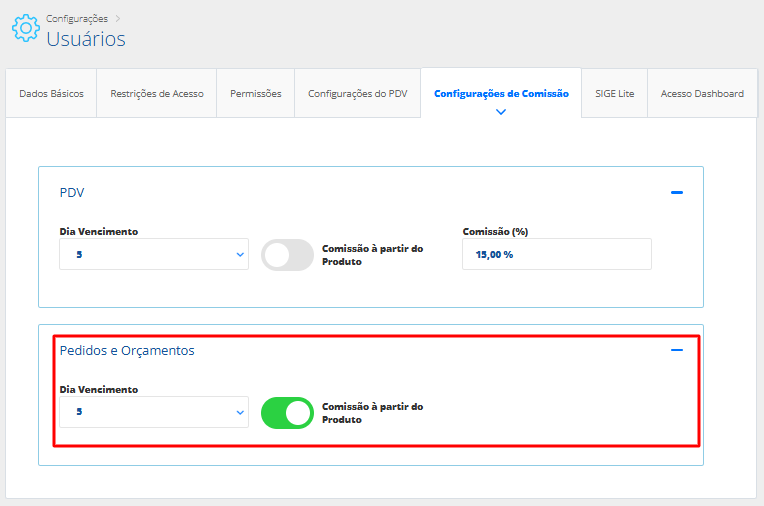Enable product commission toggle in PDV
The height and width of the screenshot is (506, 764).
click(287, 255)
